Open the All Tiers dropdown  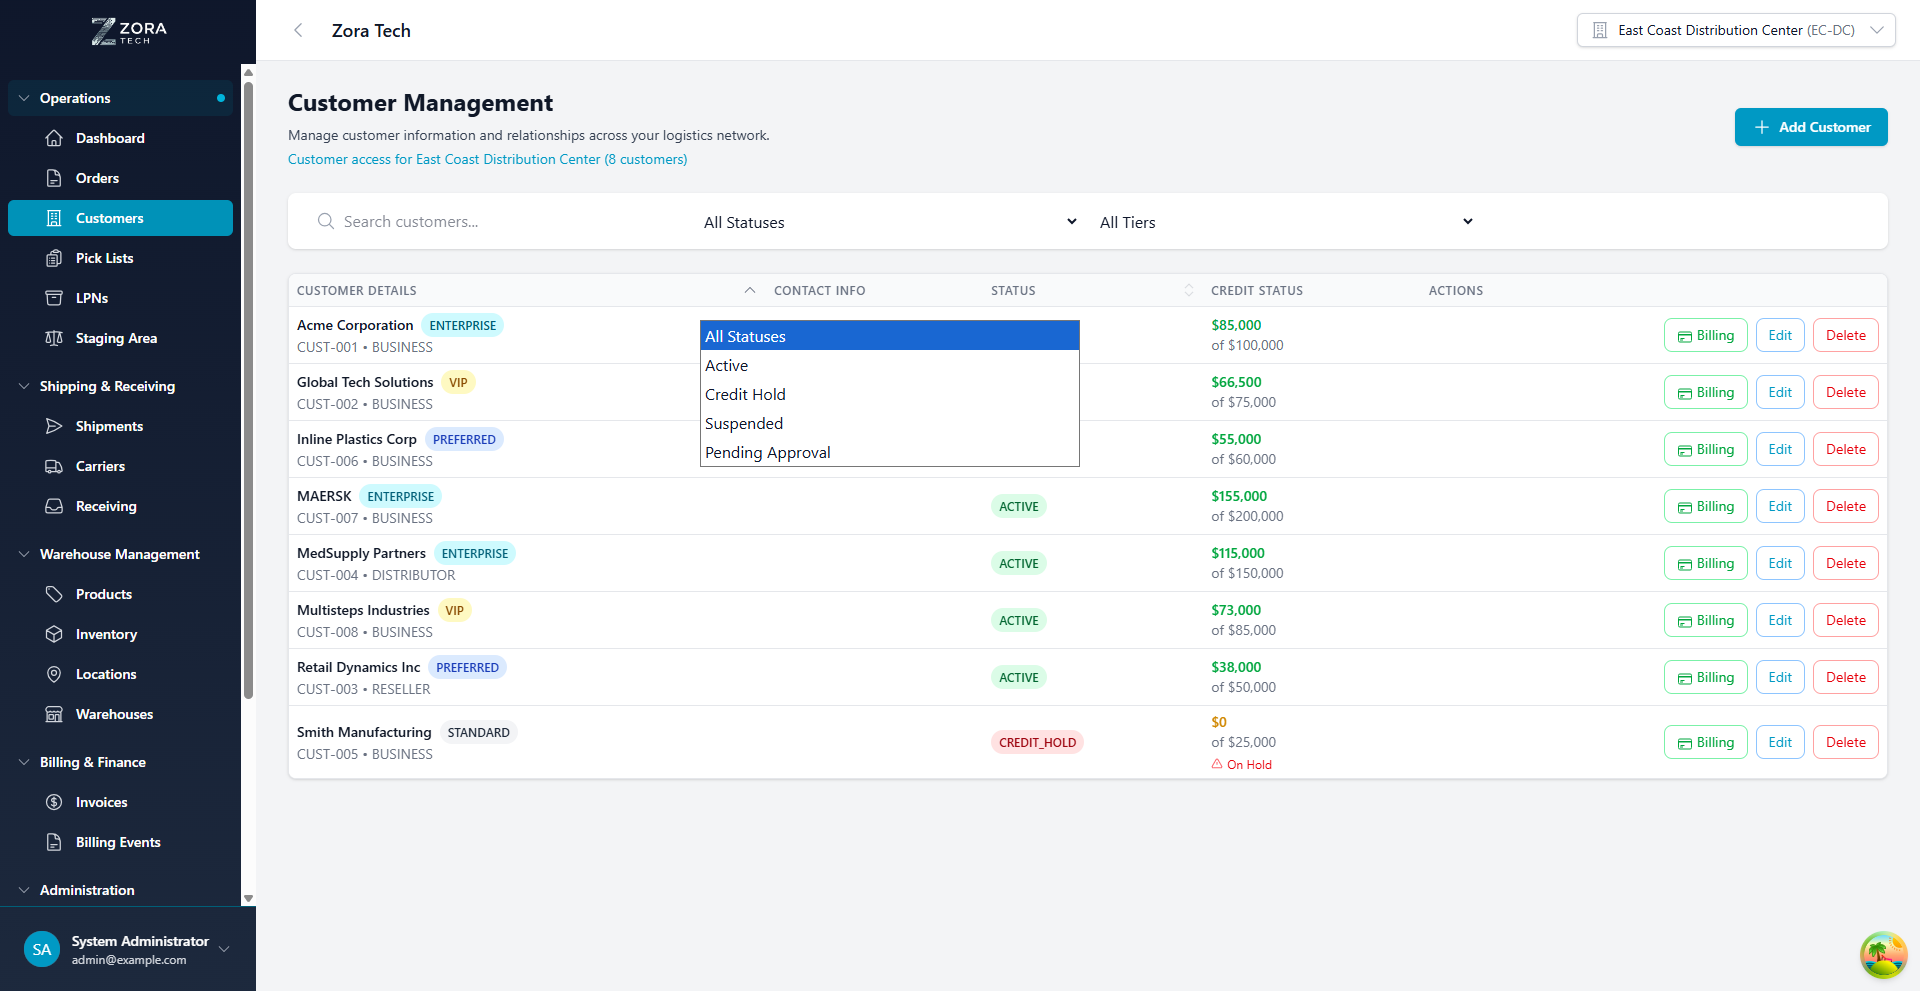(x=1283, y=222)
